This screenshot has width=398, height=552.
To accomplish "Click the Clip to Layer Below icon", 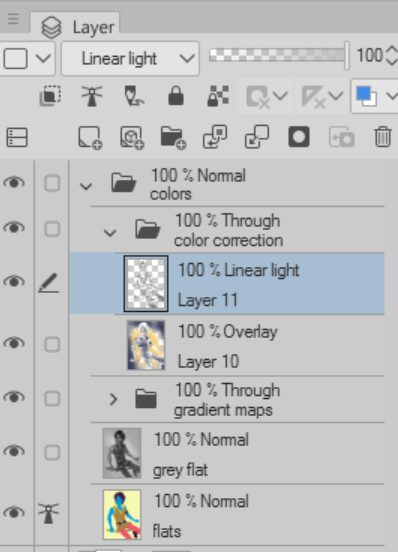I will point(50,96).
